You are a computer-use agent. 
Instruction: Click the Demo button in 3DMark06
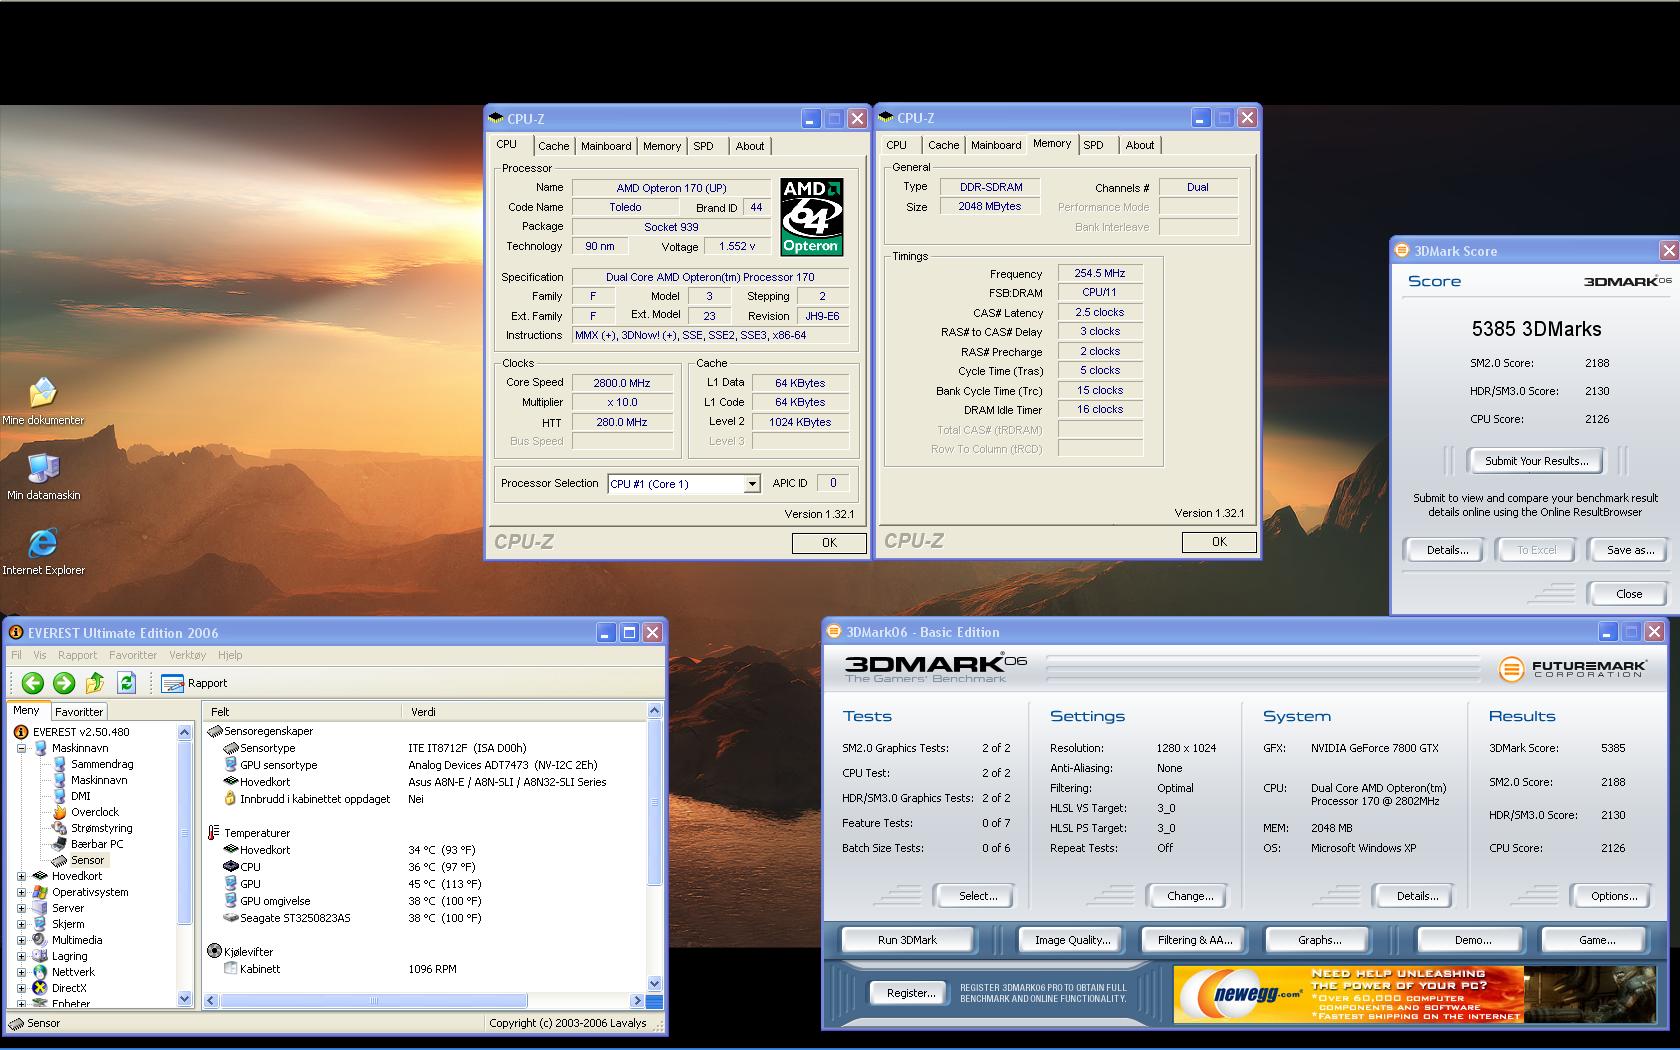point(1472,940)
